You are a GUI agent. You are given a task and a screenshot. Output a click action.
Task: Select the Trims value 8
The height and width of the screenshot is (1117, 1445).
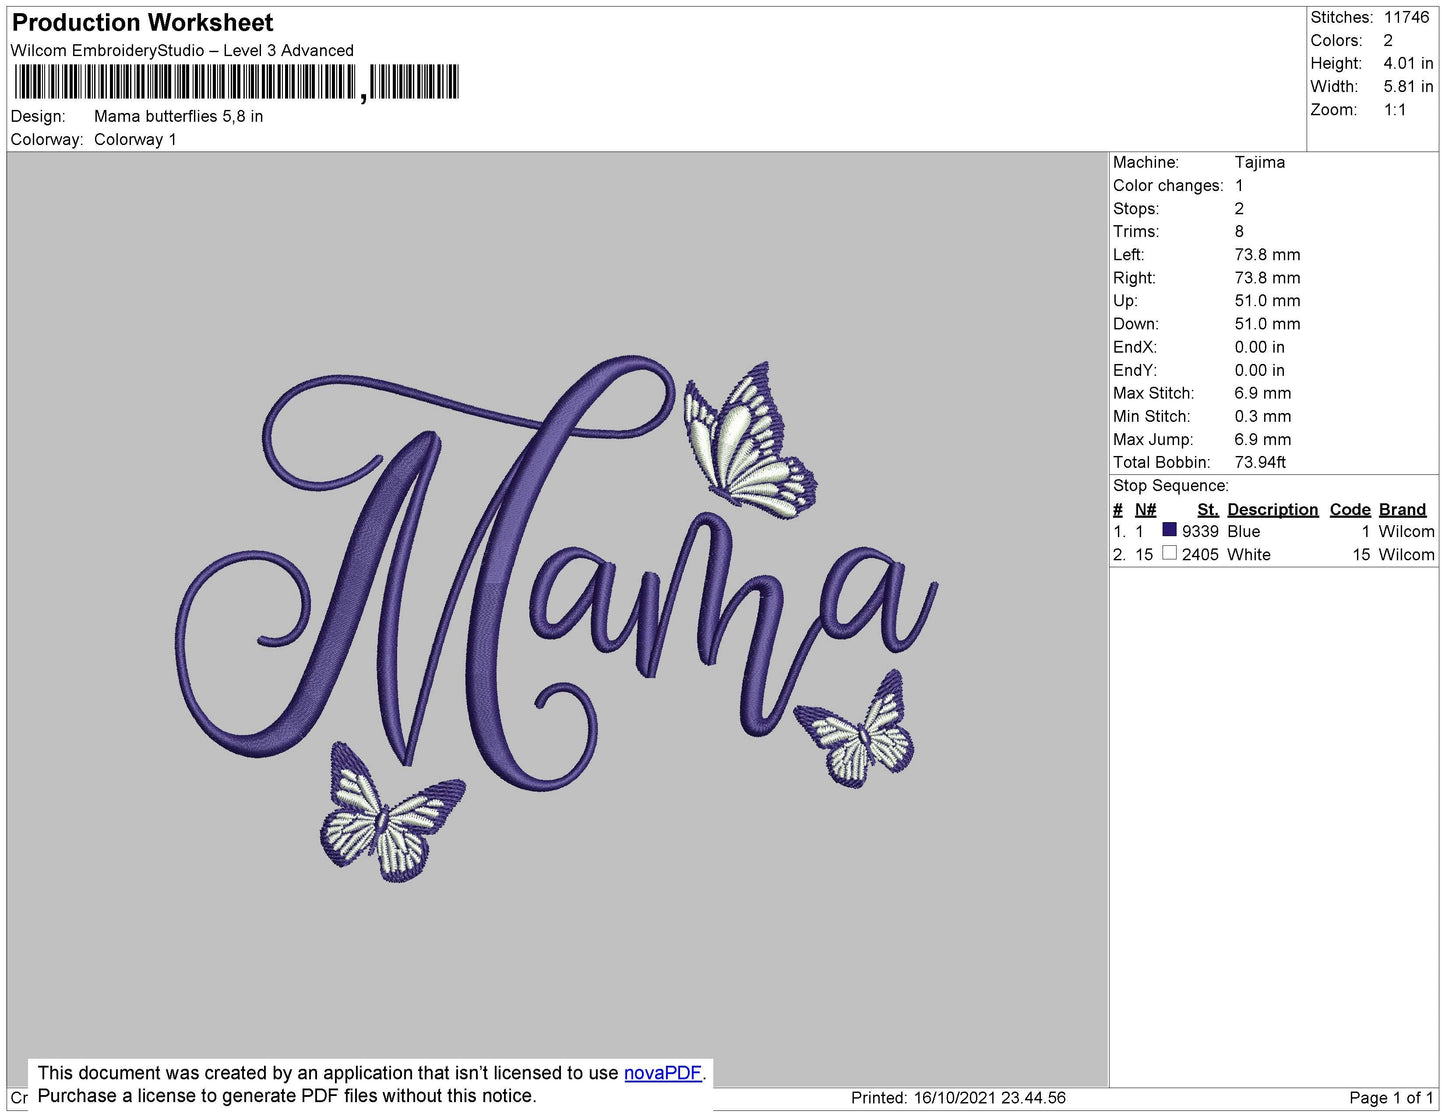click(x=1240, y=231)
